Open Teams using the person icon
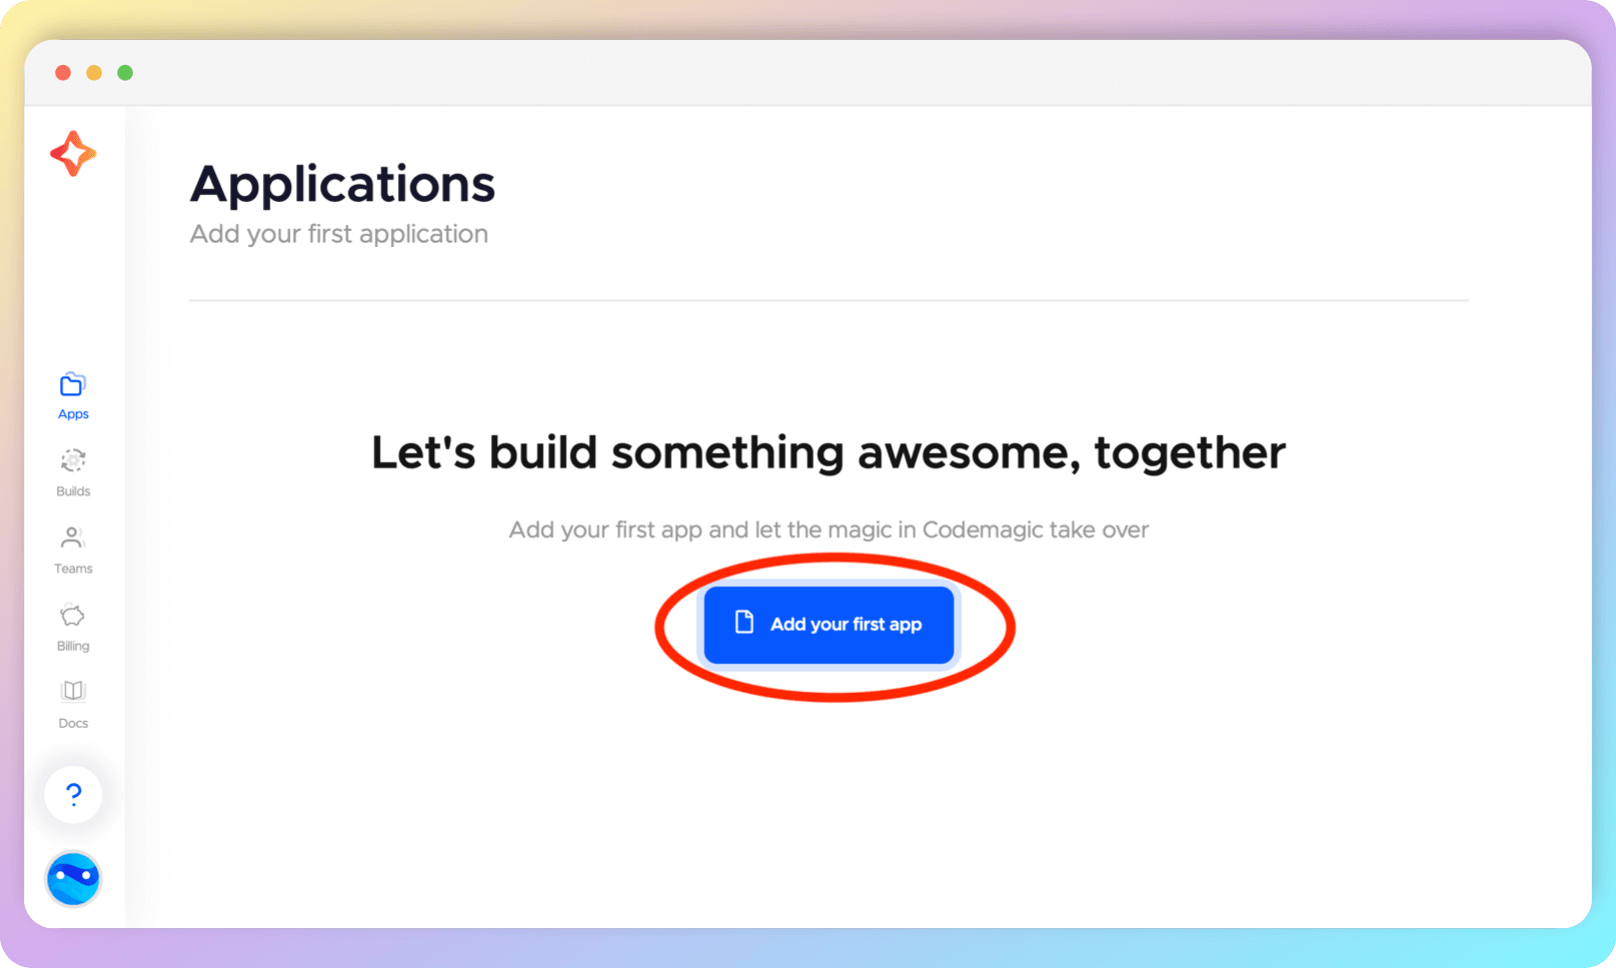The image size is (1616, 968). tap(72, 538)
